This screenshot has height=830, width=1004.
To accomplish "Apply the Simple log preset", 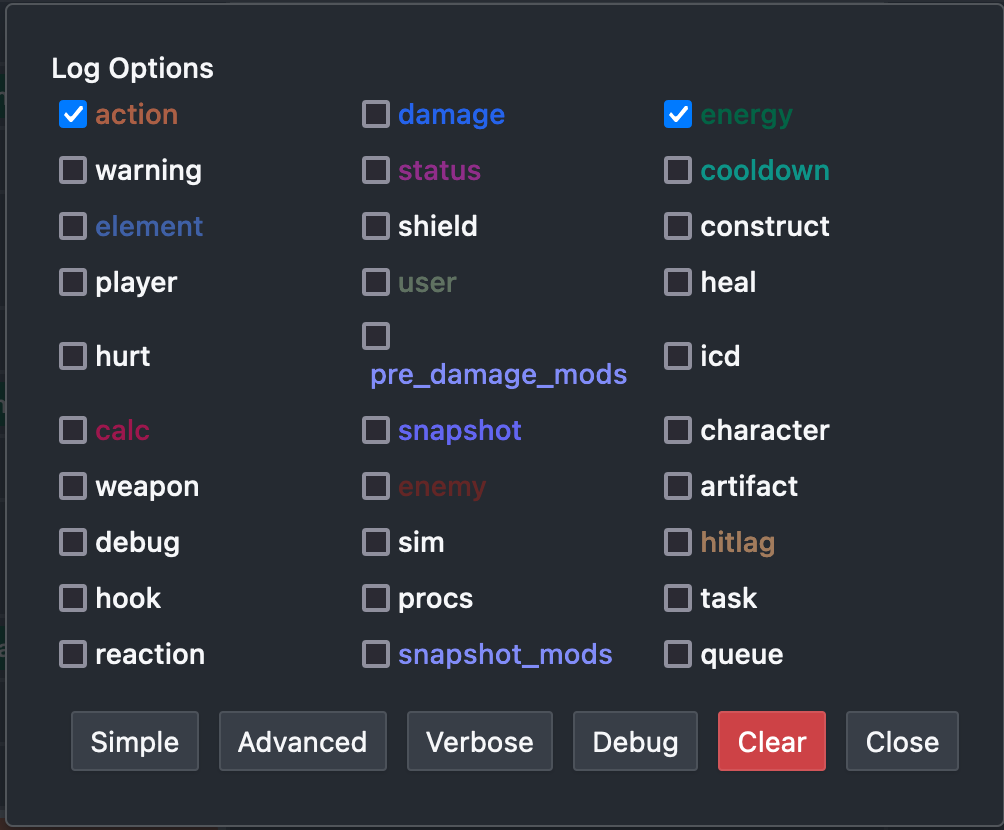I will tap(134, 741).
